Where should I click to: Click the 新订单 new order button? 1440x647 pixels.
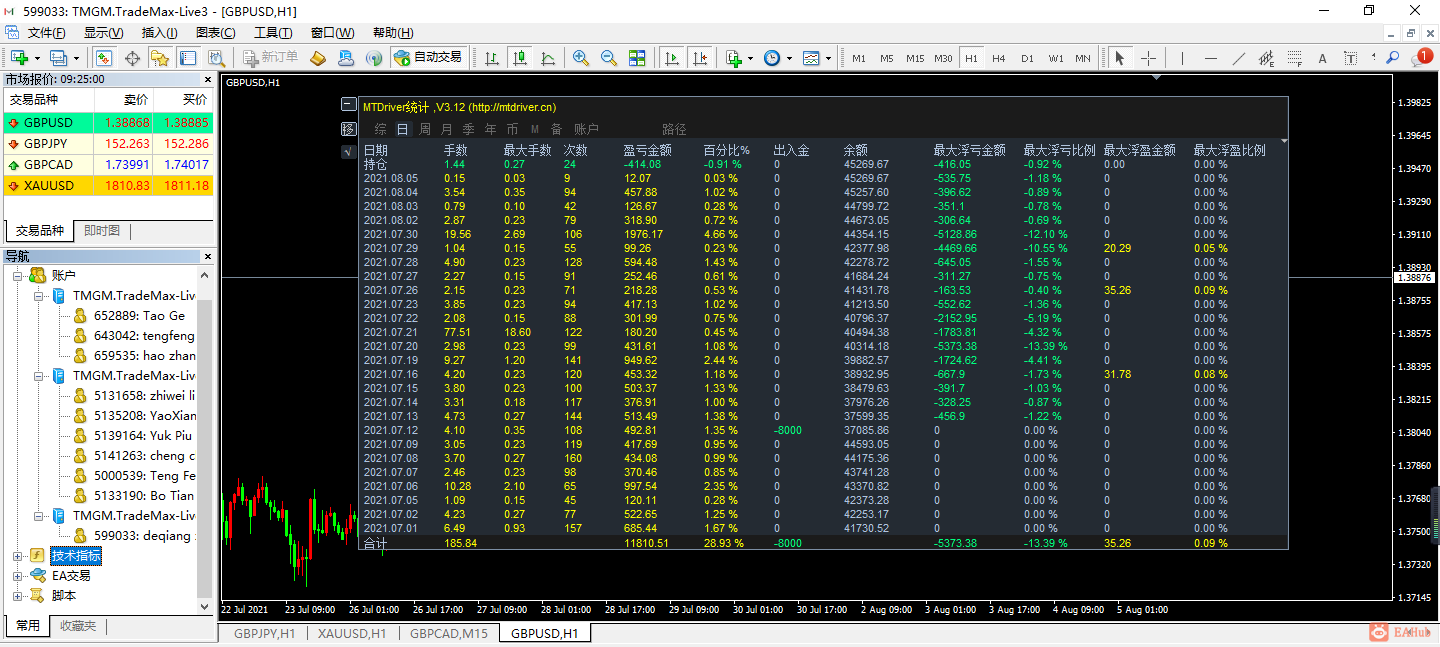point(270,58)
